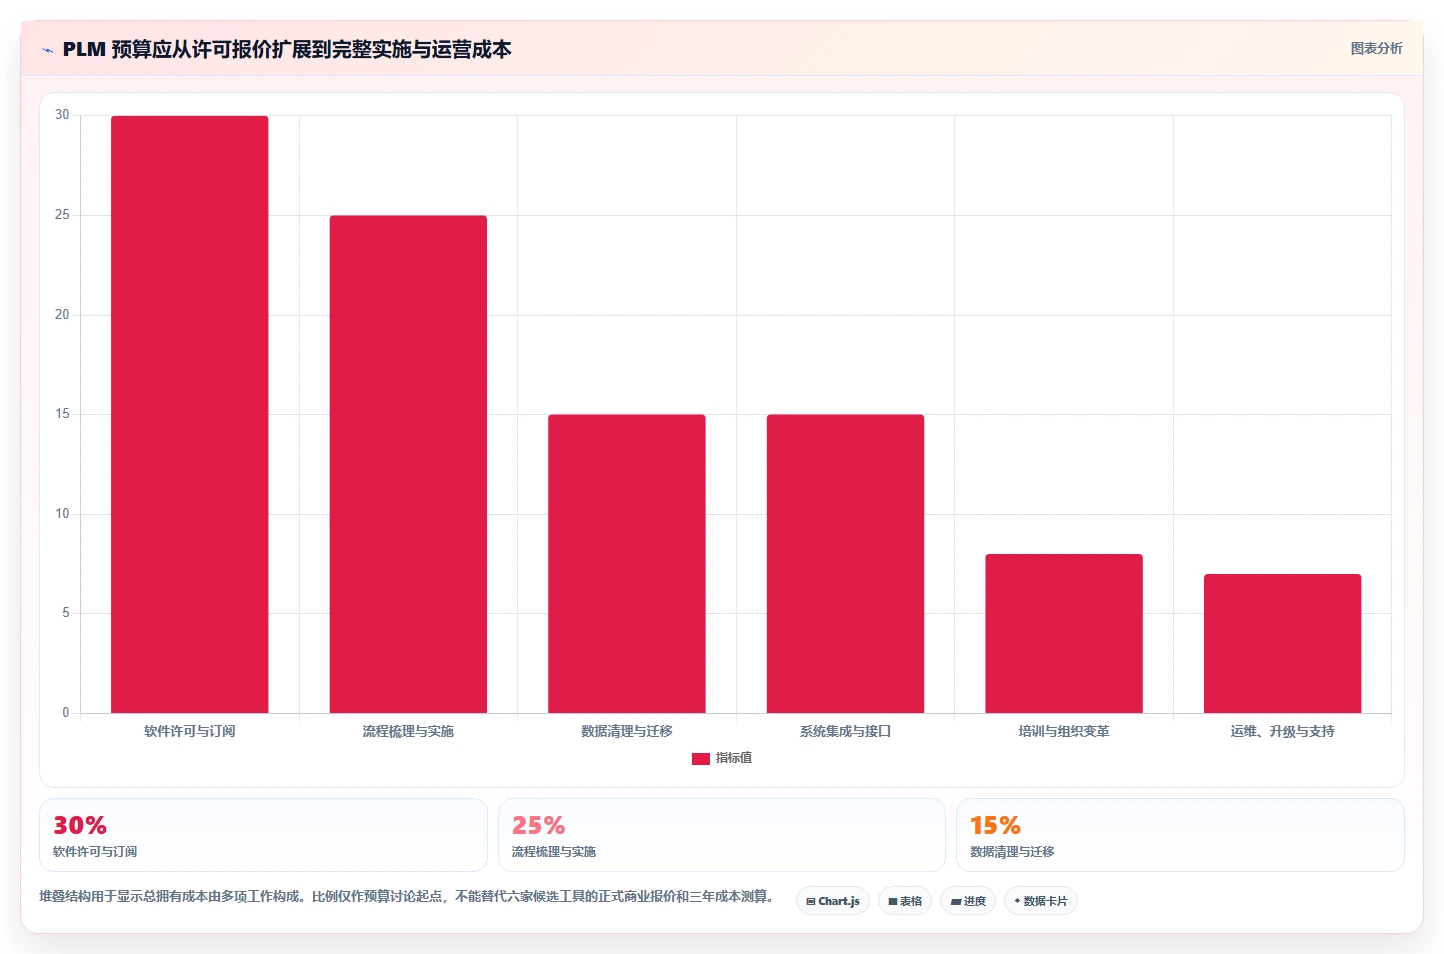Click the 软件许可与订阅 bar in the chart

click(x=189, y=414)
